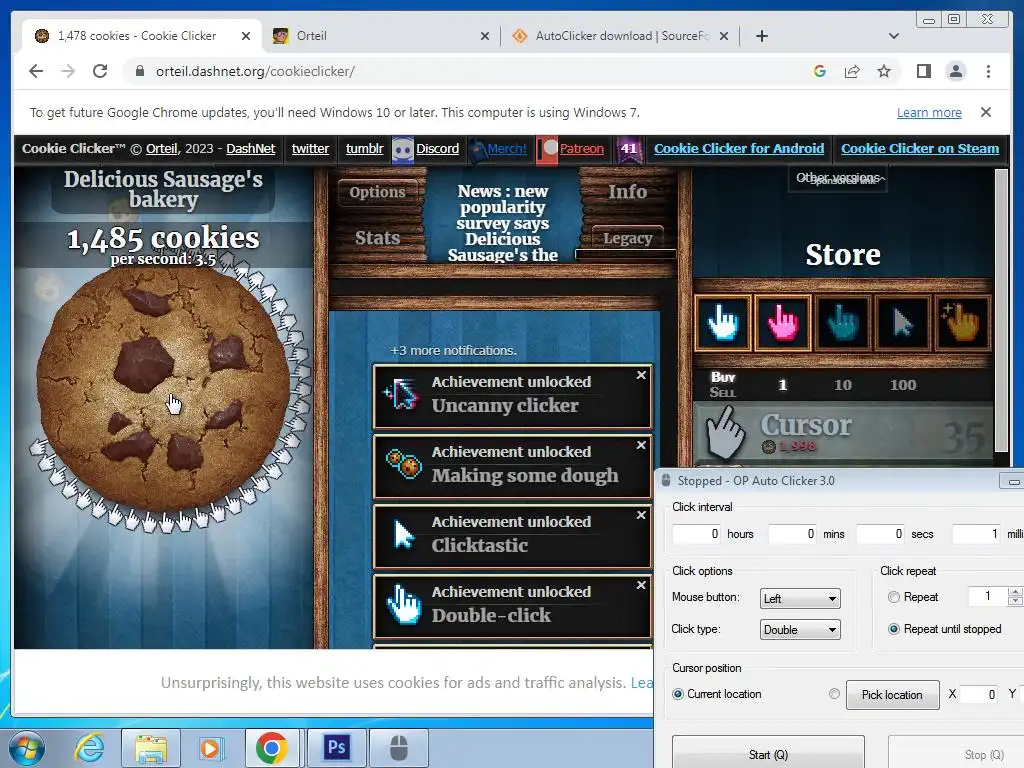This screenshot has width=1024, height=768.
Task: Rename Delicious Sausage's bakery title
Action: tap(163, 189)
